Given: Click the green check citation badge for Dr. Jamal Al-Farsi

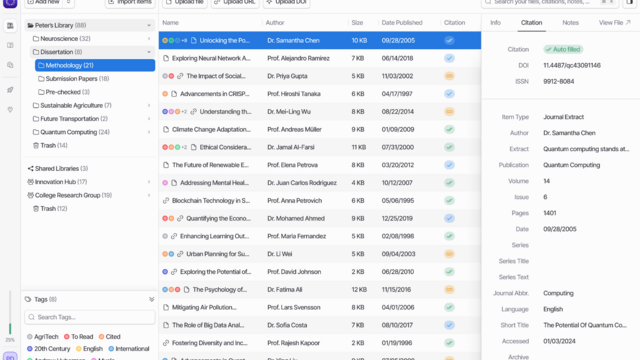Looking at the screenshot, I should (x=449, y=147).
